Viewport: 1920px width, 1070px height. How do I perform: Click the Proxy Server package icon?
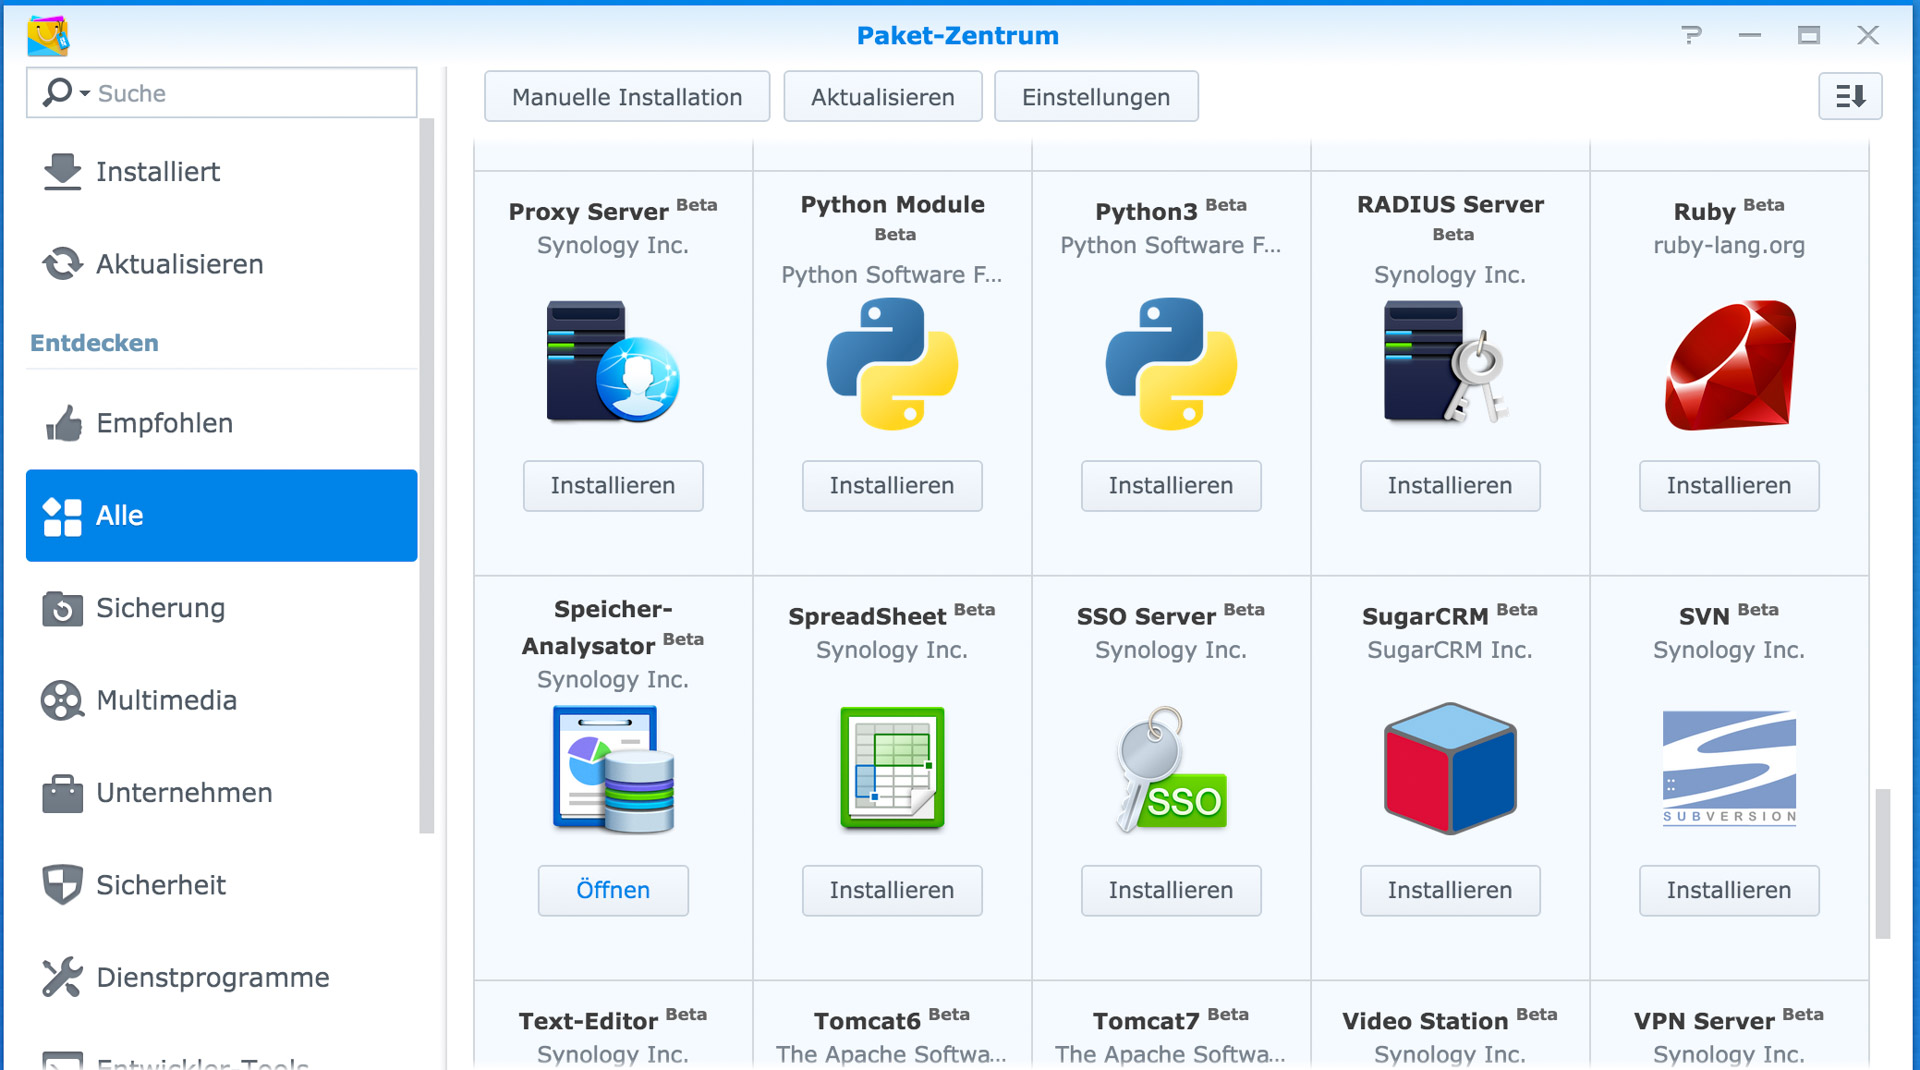pyautogui.click(x=613, y=363)
